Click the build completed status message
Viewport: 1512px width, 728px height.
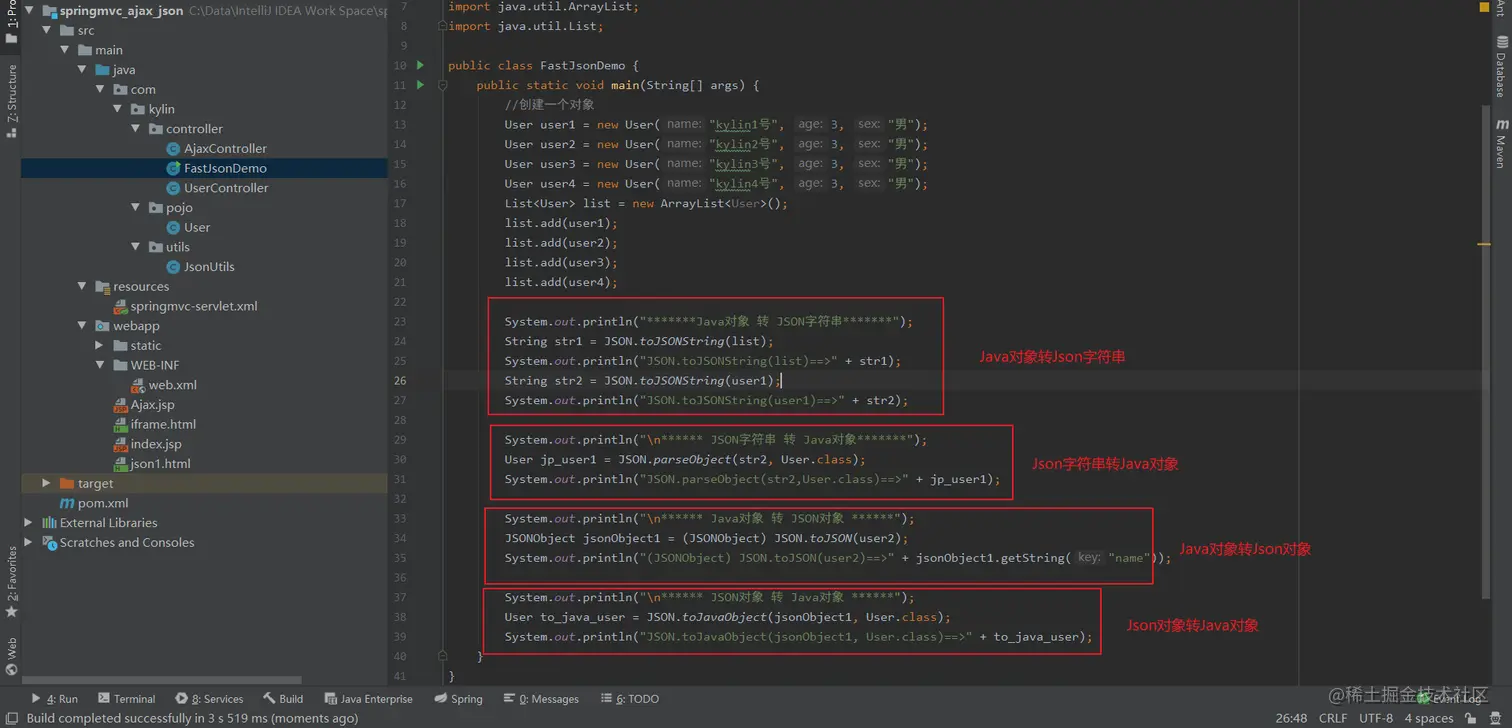click(192, 718)
